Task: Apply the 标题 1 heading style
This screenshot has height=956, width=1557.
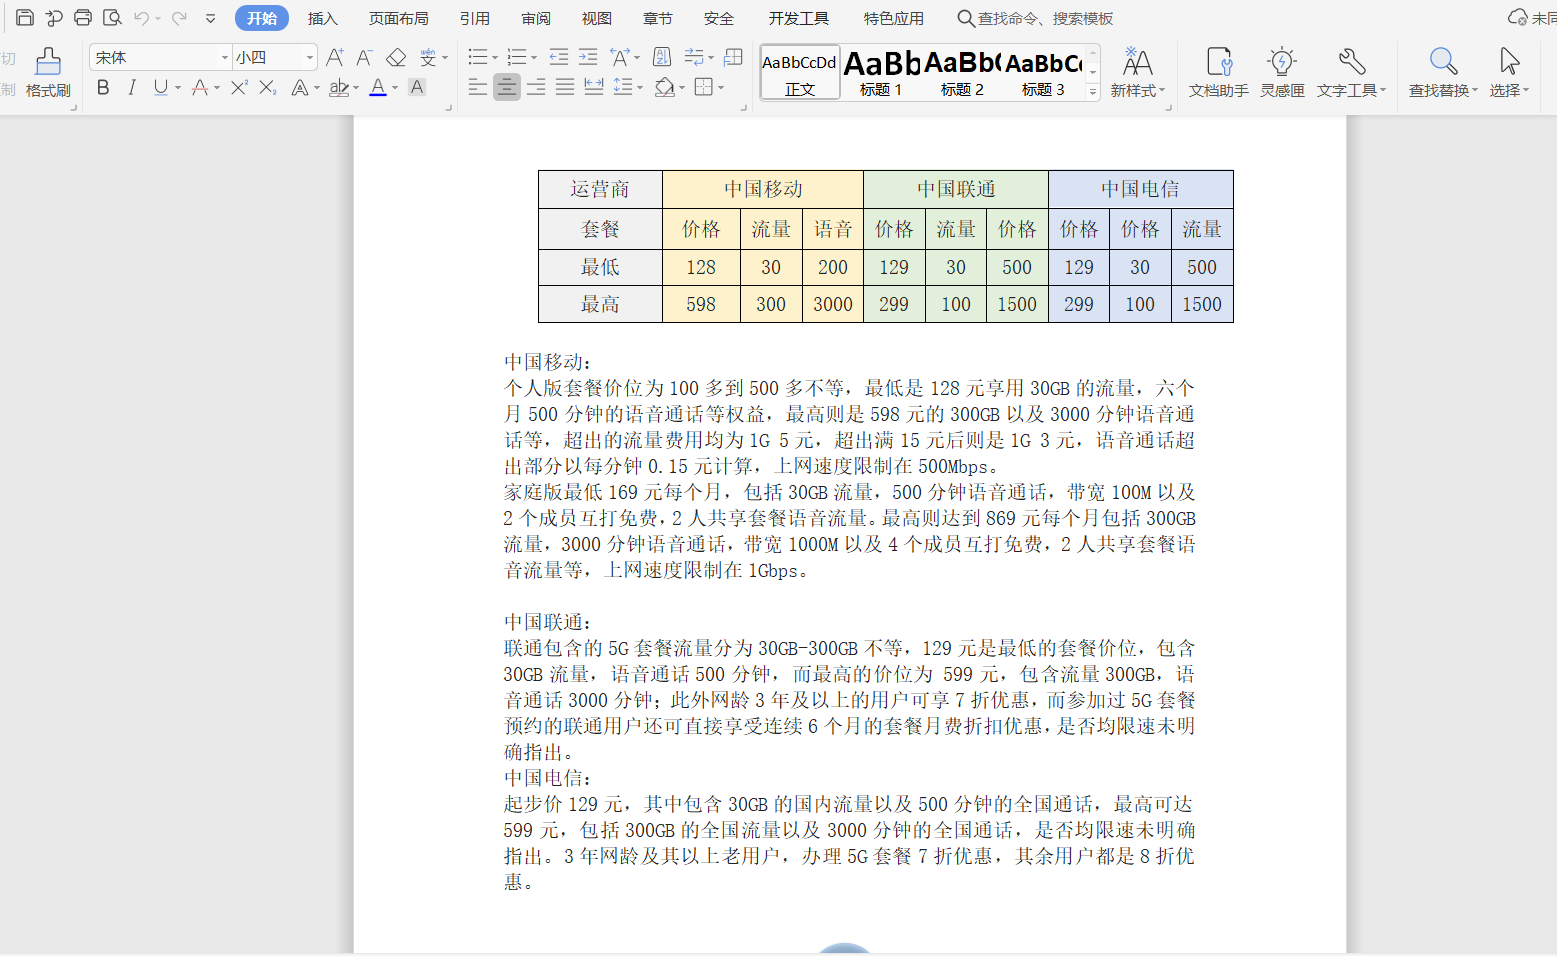Action: [x=881, y=73]
